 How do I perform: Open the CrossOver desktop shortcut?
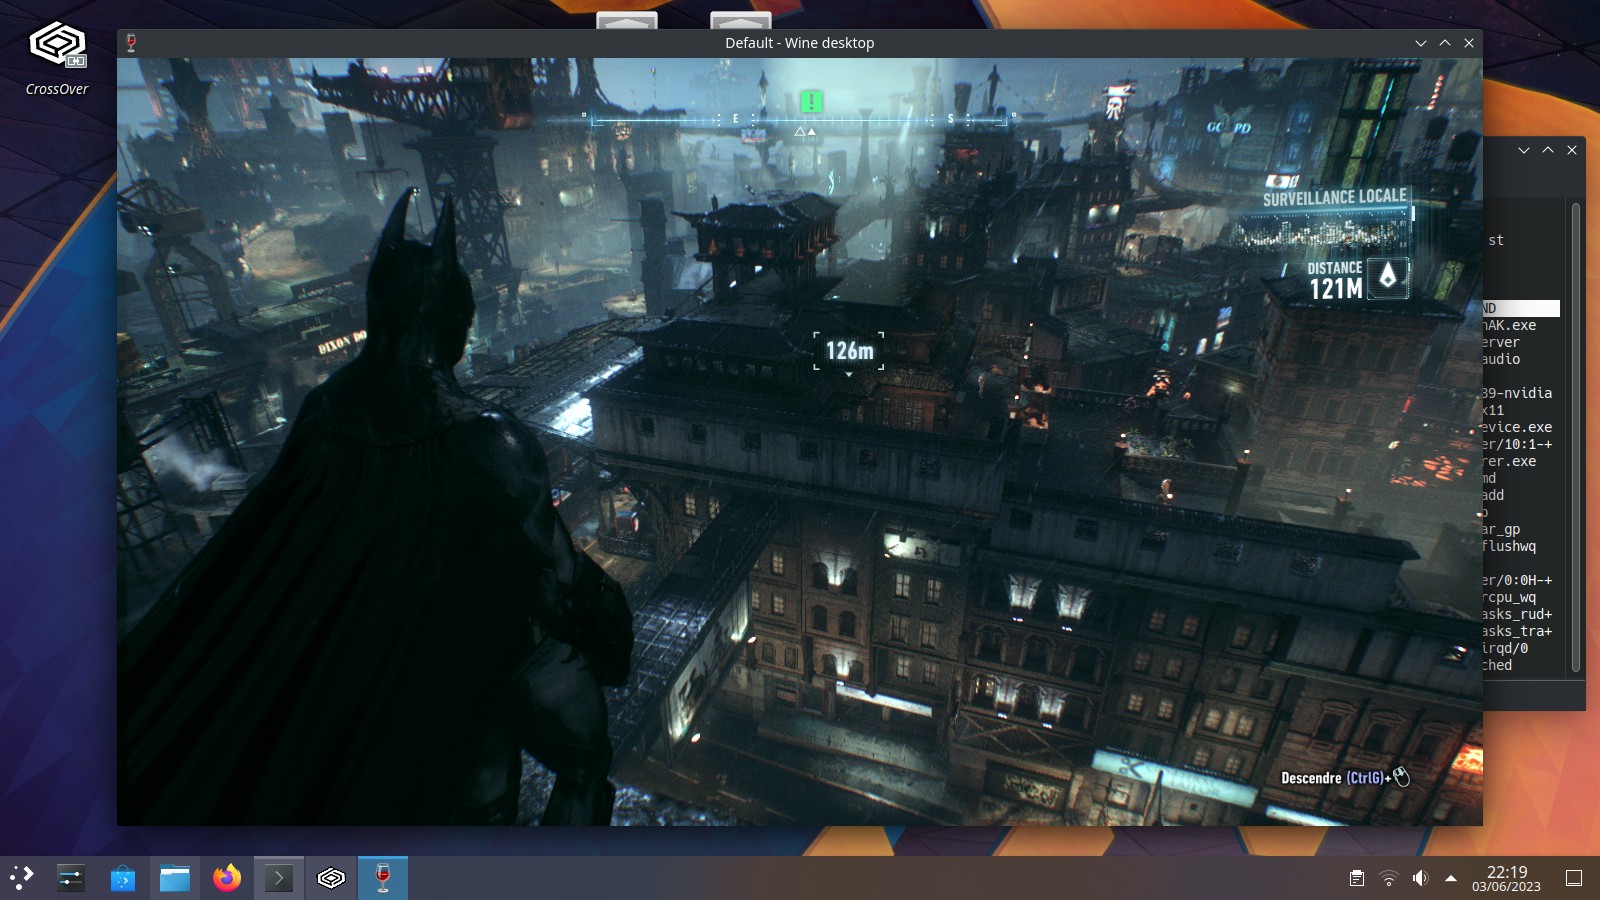[x=57, y=58]
